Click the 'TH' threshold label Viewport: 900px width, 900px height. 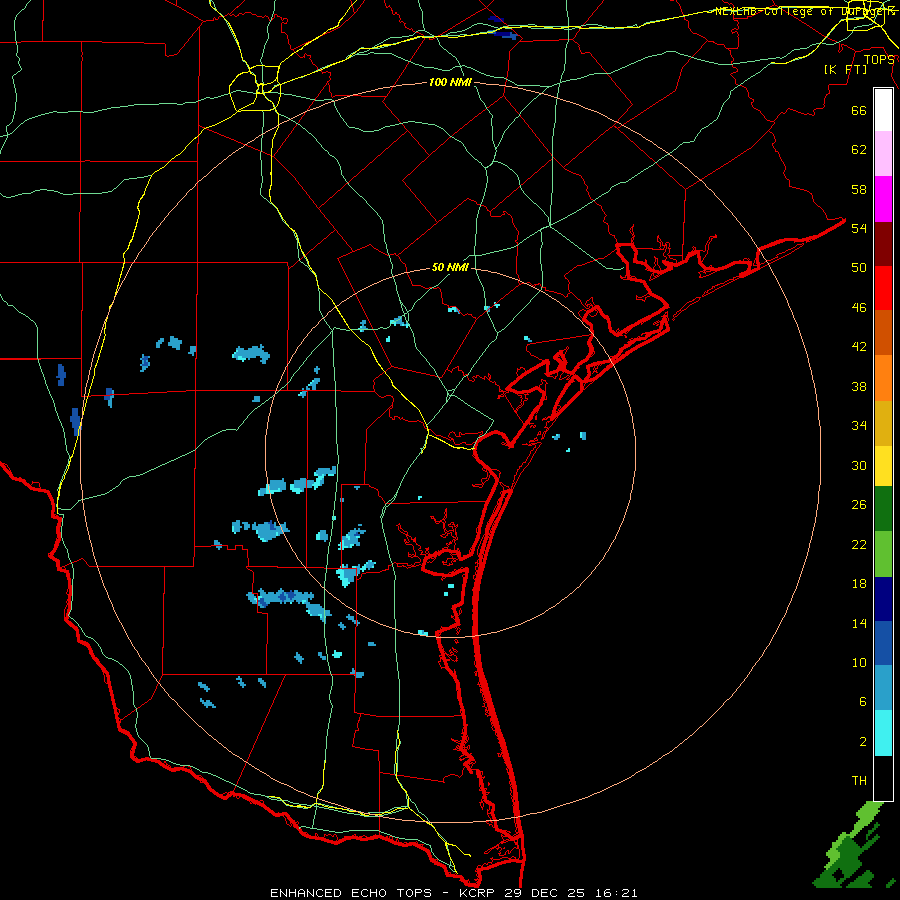point(859,781)
